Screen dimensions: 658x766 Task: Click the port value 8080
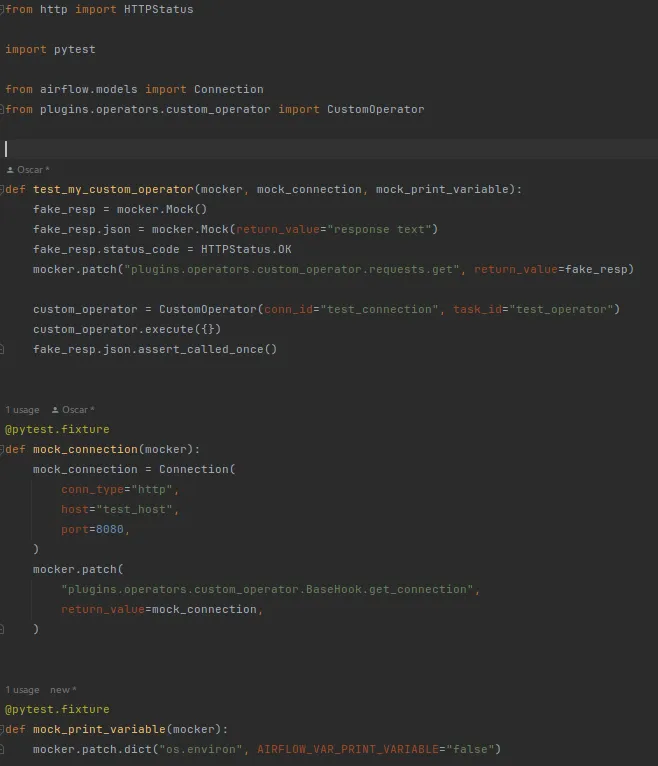pos(110,530)
